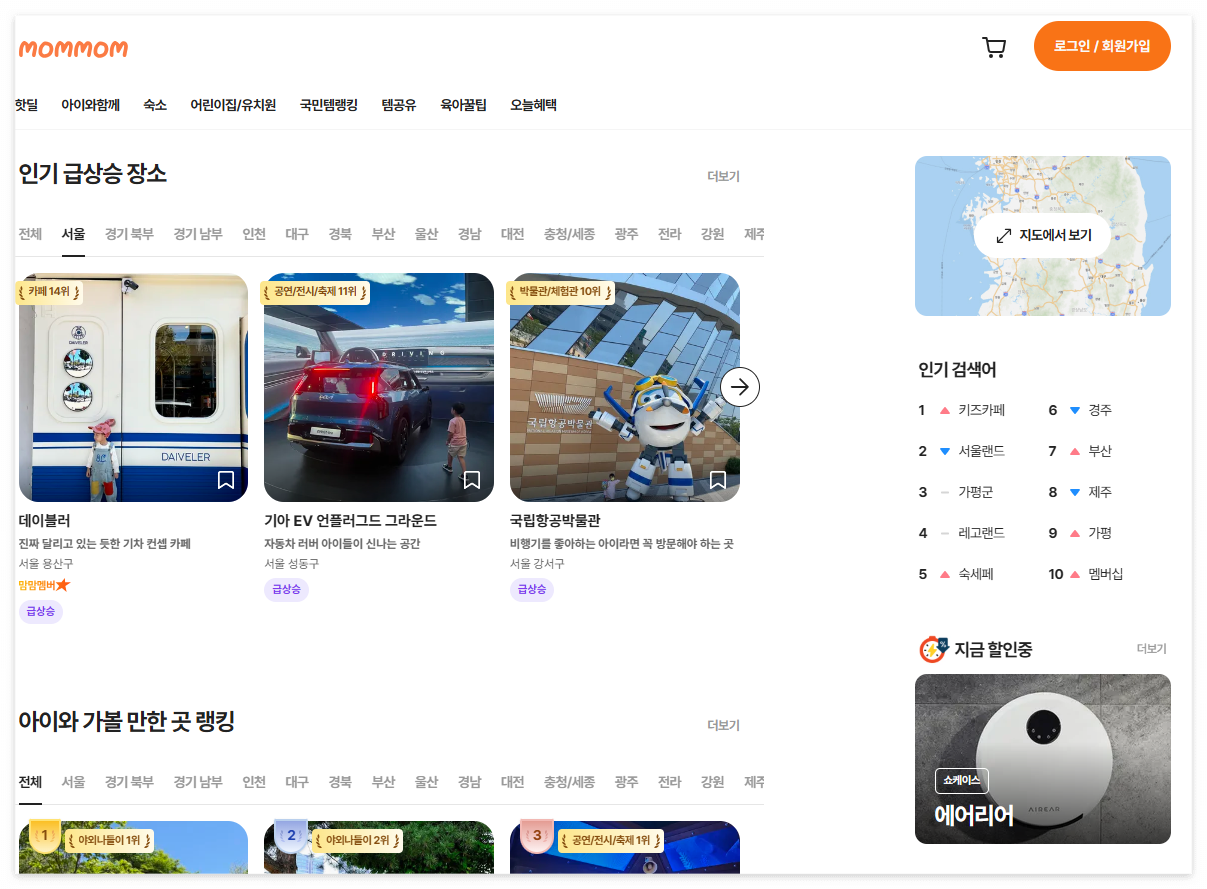Screen dimensions: 1207x889
Task: Open the 국민템랭킹 menu
Action: click(x=328, y=104)
